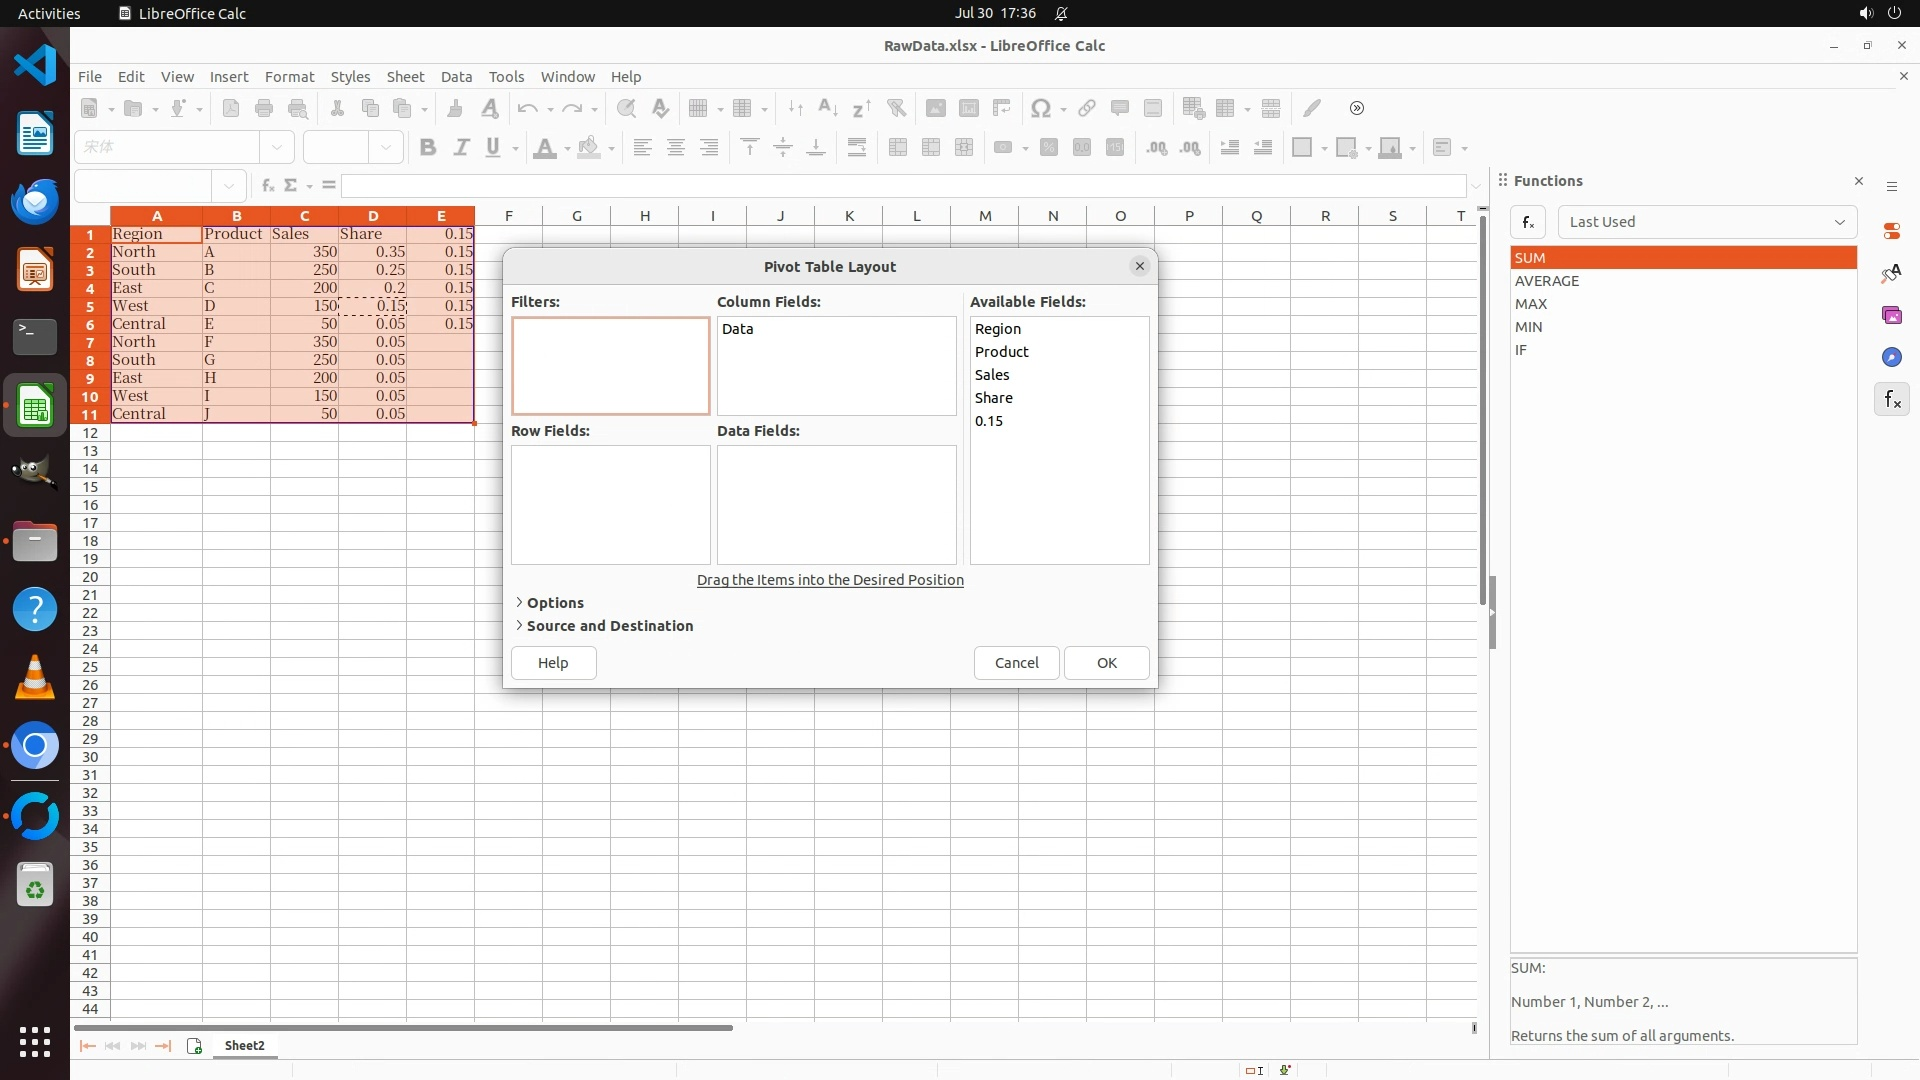1920x1080 pixels.
Task: Select Region in Available Fields list
Action: pyautogui.click(x=997, y=329)
